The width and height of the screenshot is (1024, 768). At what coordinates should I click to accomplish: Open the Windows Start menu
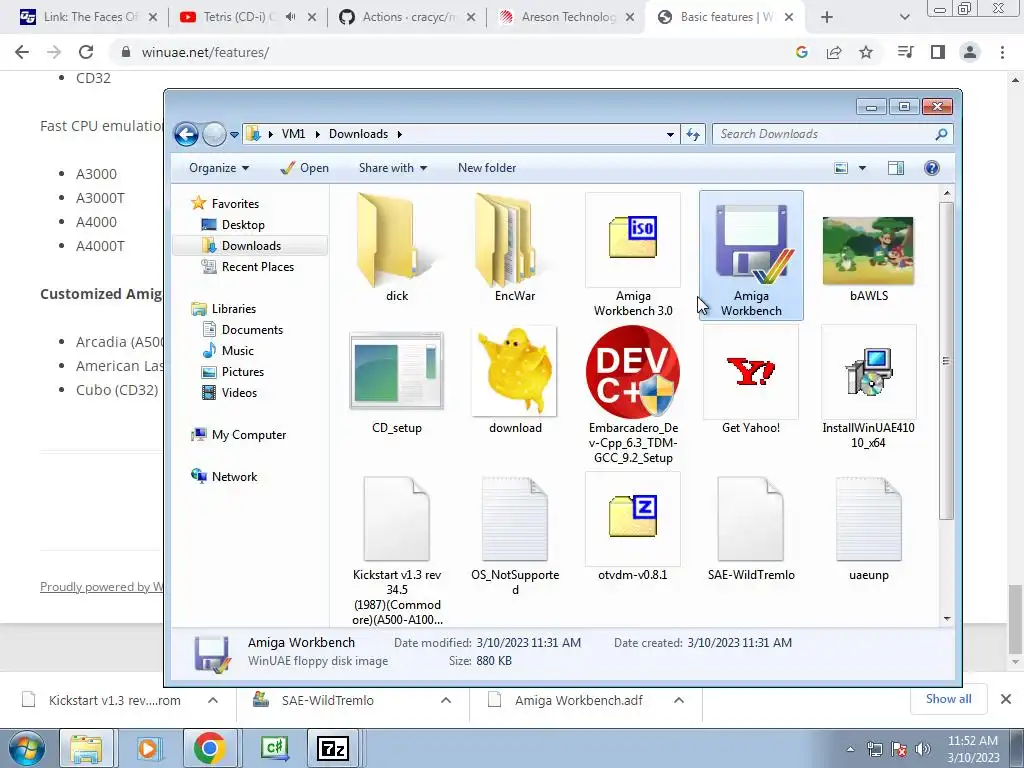[x=26, y=748]
